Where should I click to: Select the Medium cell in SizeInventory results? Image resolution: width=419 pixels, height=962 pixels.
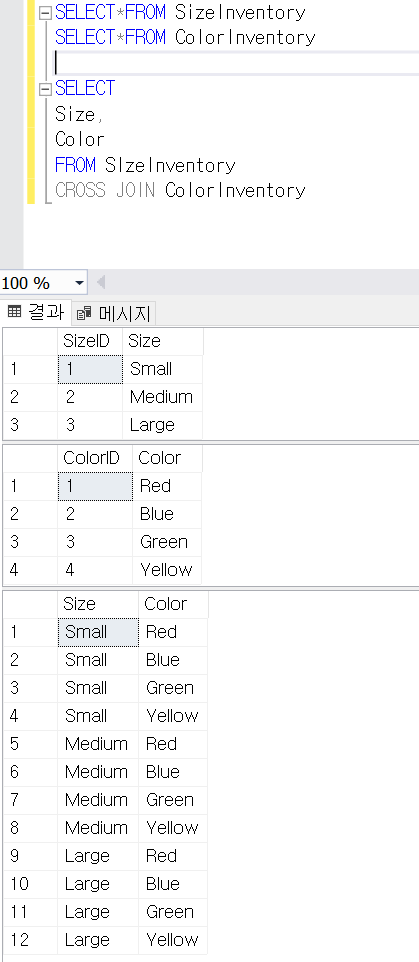(x=163, y=397)
